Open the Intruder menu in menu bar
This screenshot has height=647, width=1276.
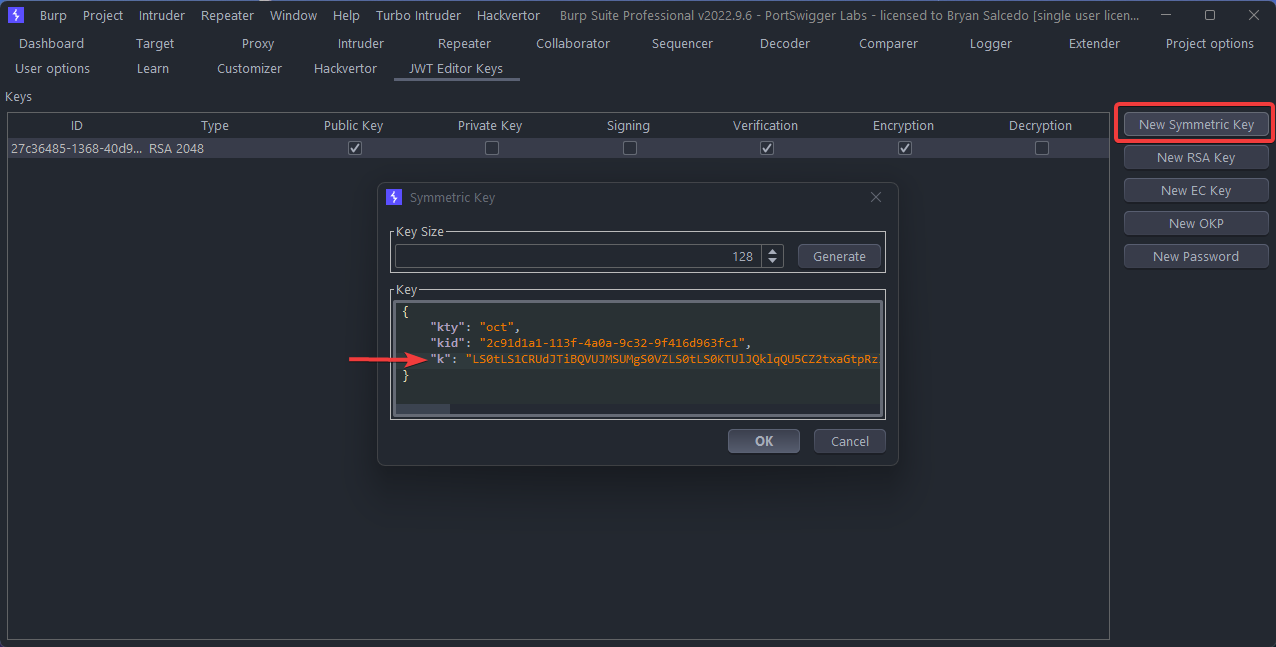click(162, 15)
